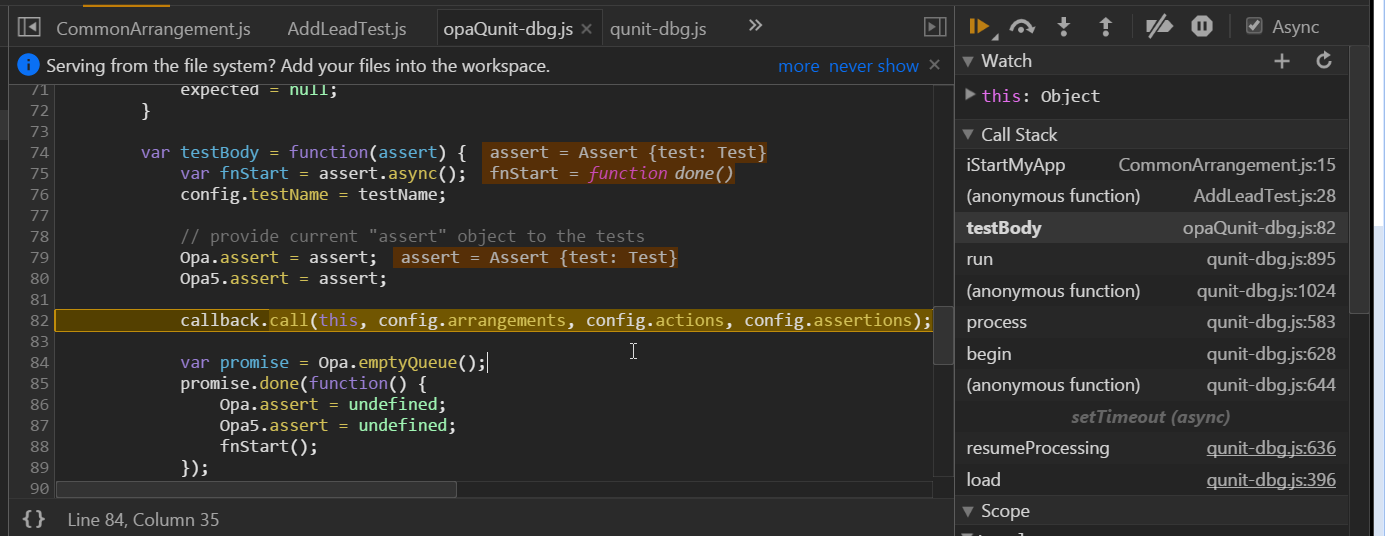
Task: Close the opaQunit-dbg.js tab
Action: click(587, 29)
